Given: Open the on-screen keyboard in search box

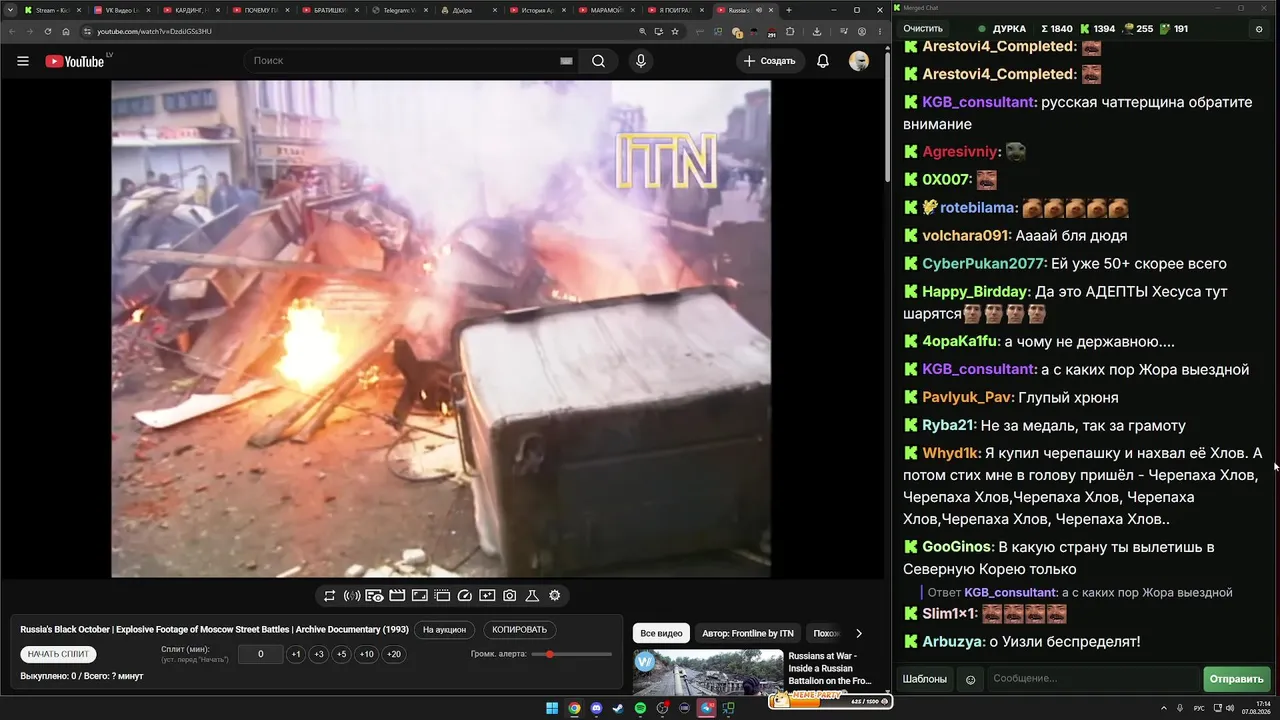Looking at the screenshot, I should click(566, 61).
